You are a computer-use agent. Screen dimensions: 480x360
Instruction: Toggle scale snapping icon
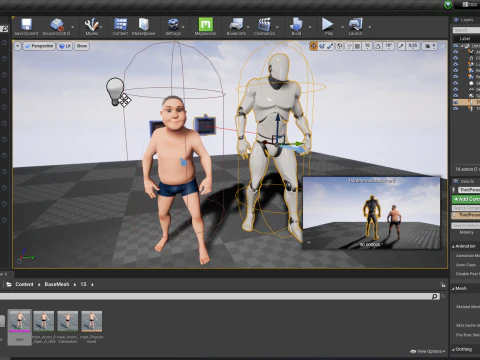coord(401,46)
